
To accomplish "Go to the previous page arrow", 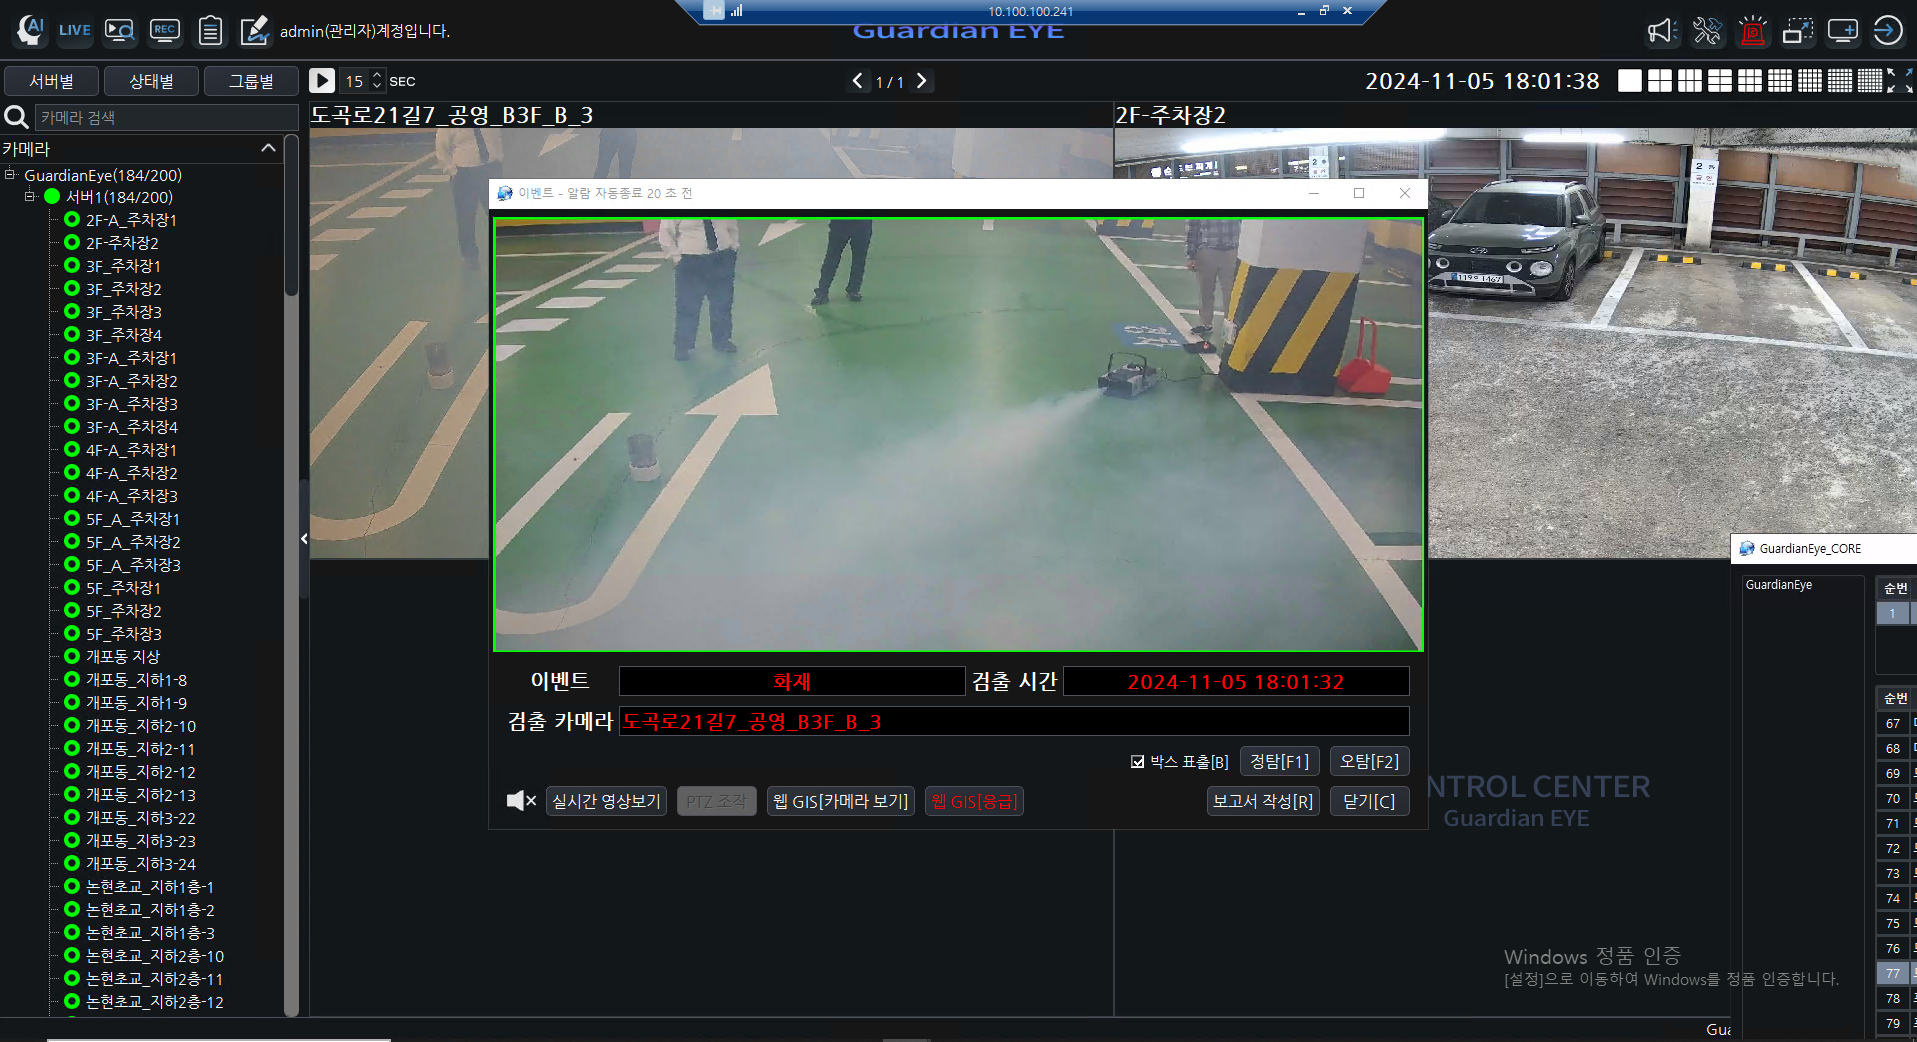I will (857, 81).
